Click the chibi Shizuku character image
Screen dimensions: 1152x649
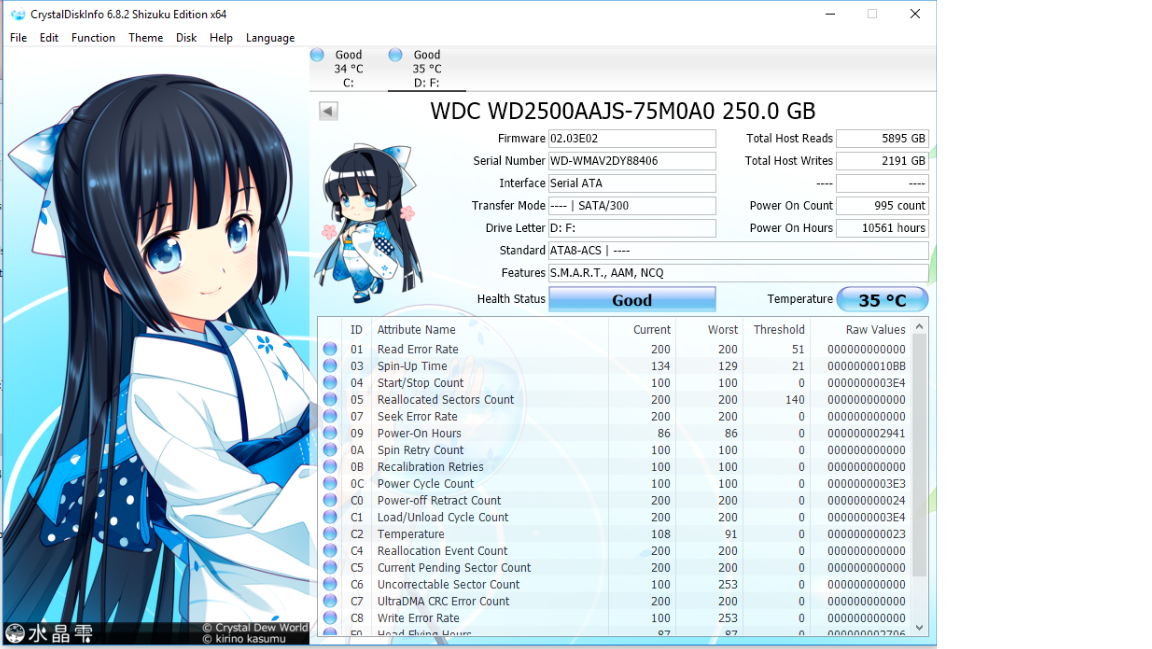tap(368, 223)
